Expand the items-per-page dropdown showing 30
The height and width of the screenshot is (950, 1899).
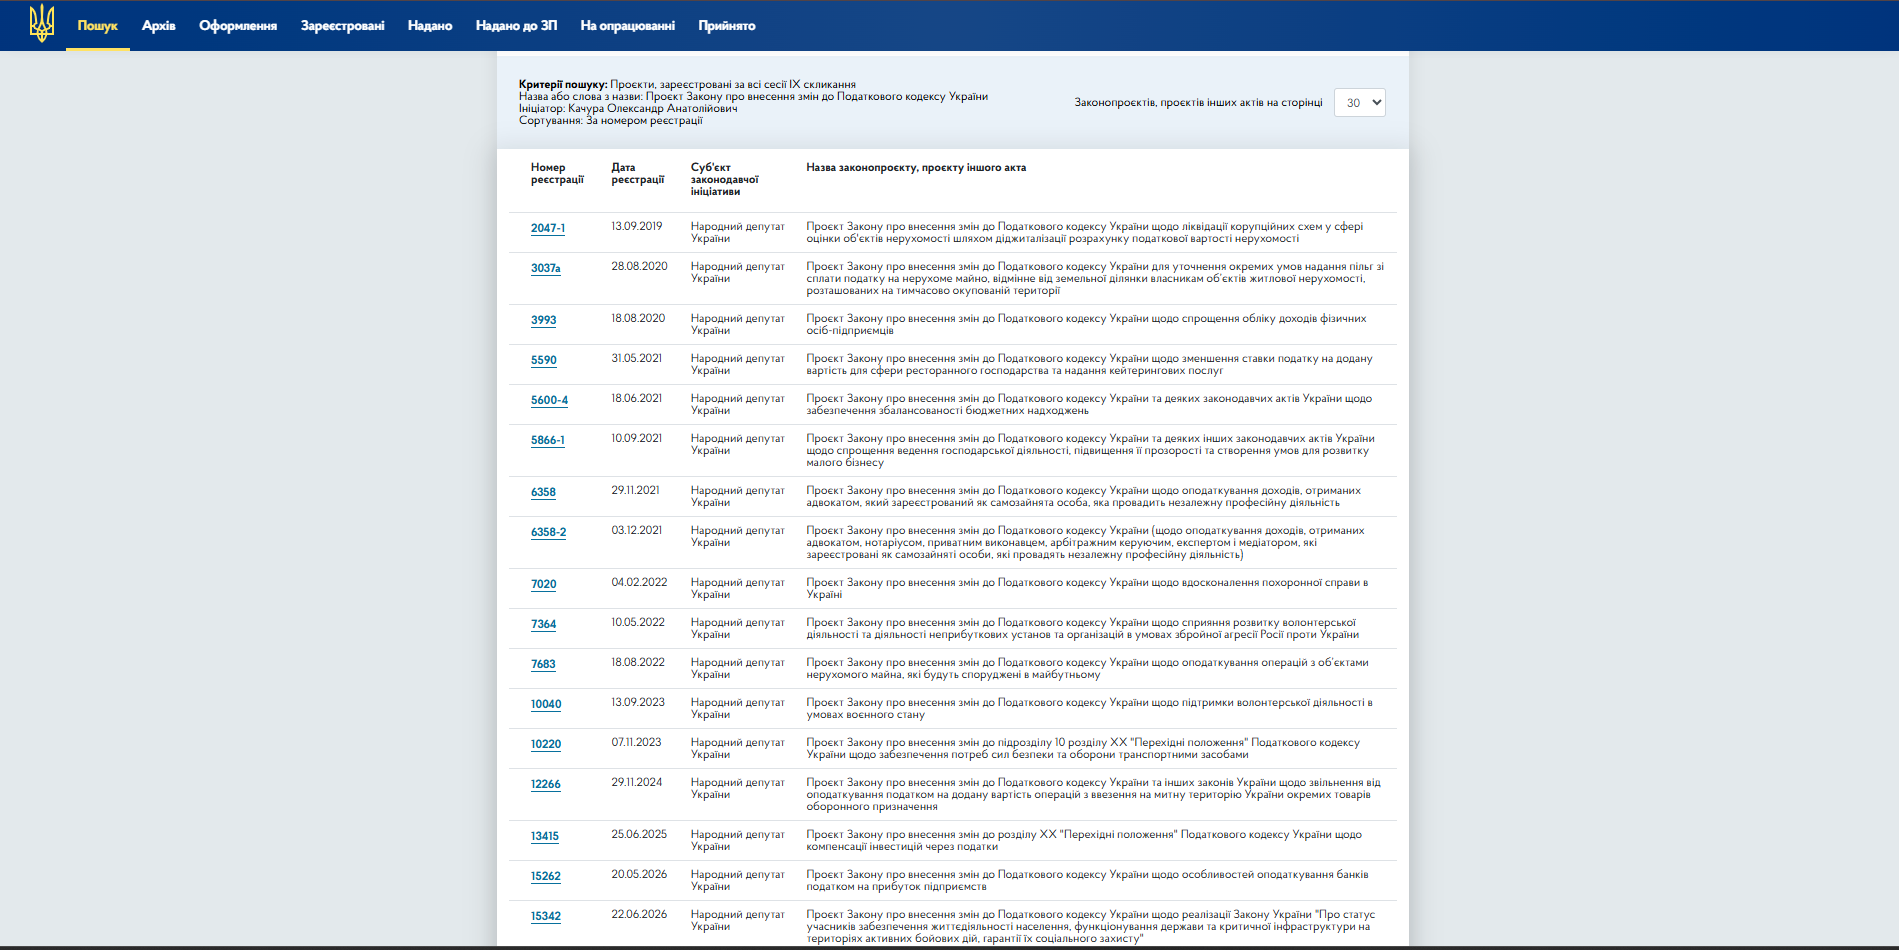click(x=1360, y=102)
